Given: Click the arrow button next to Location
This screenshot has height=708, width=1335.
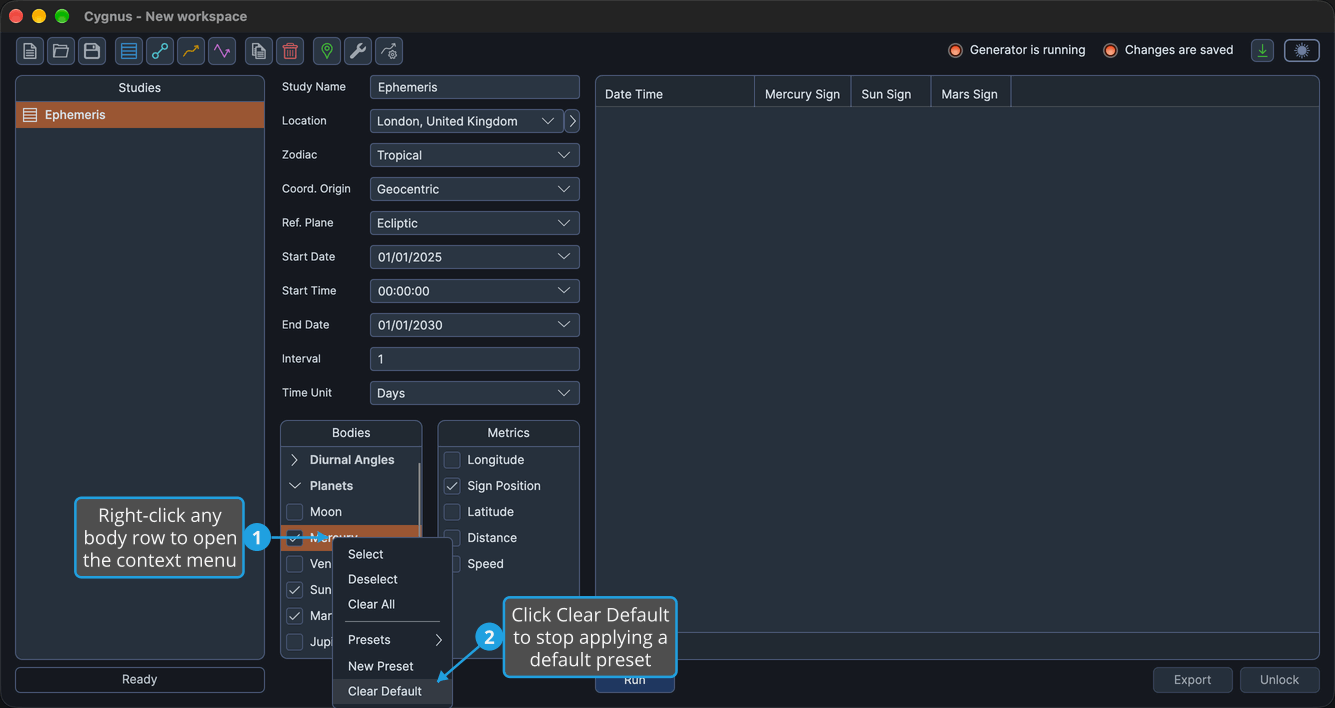Looking at the screenshot, I should 572,121.
